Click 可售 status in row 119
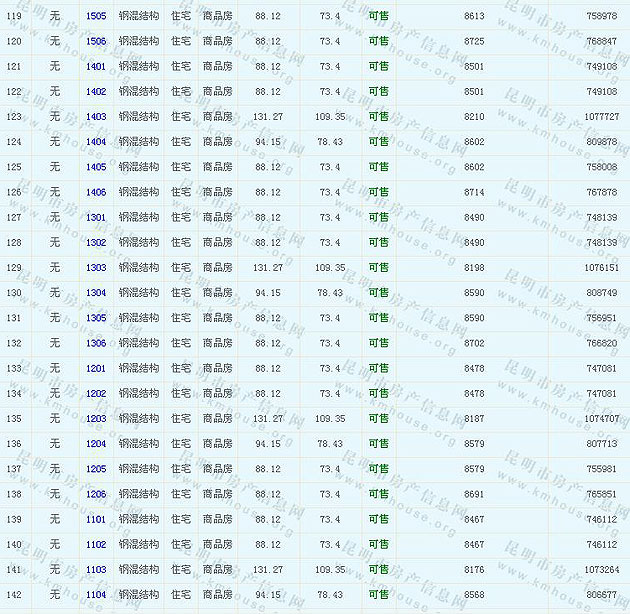The image size is (630, 614). [x=379, y=16]
